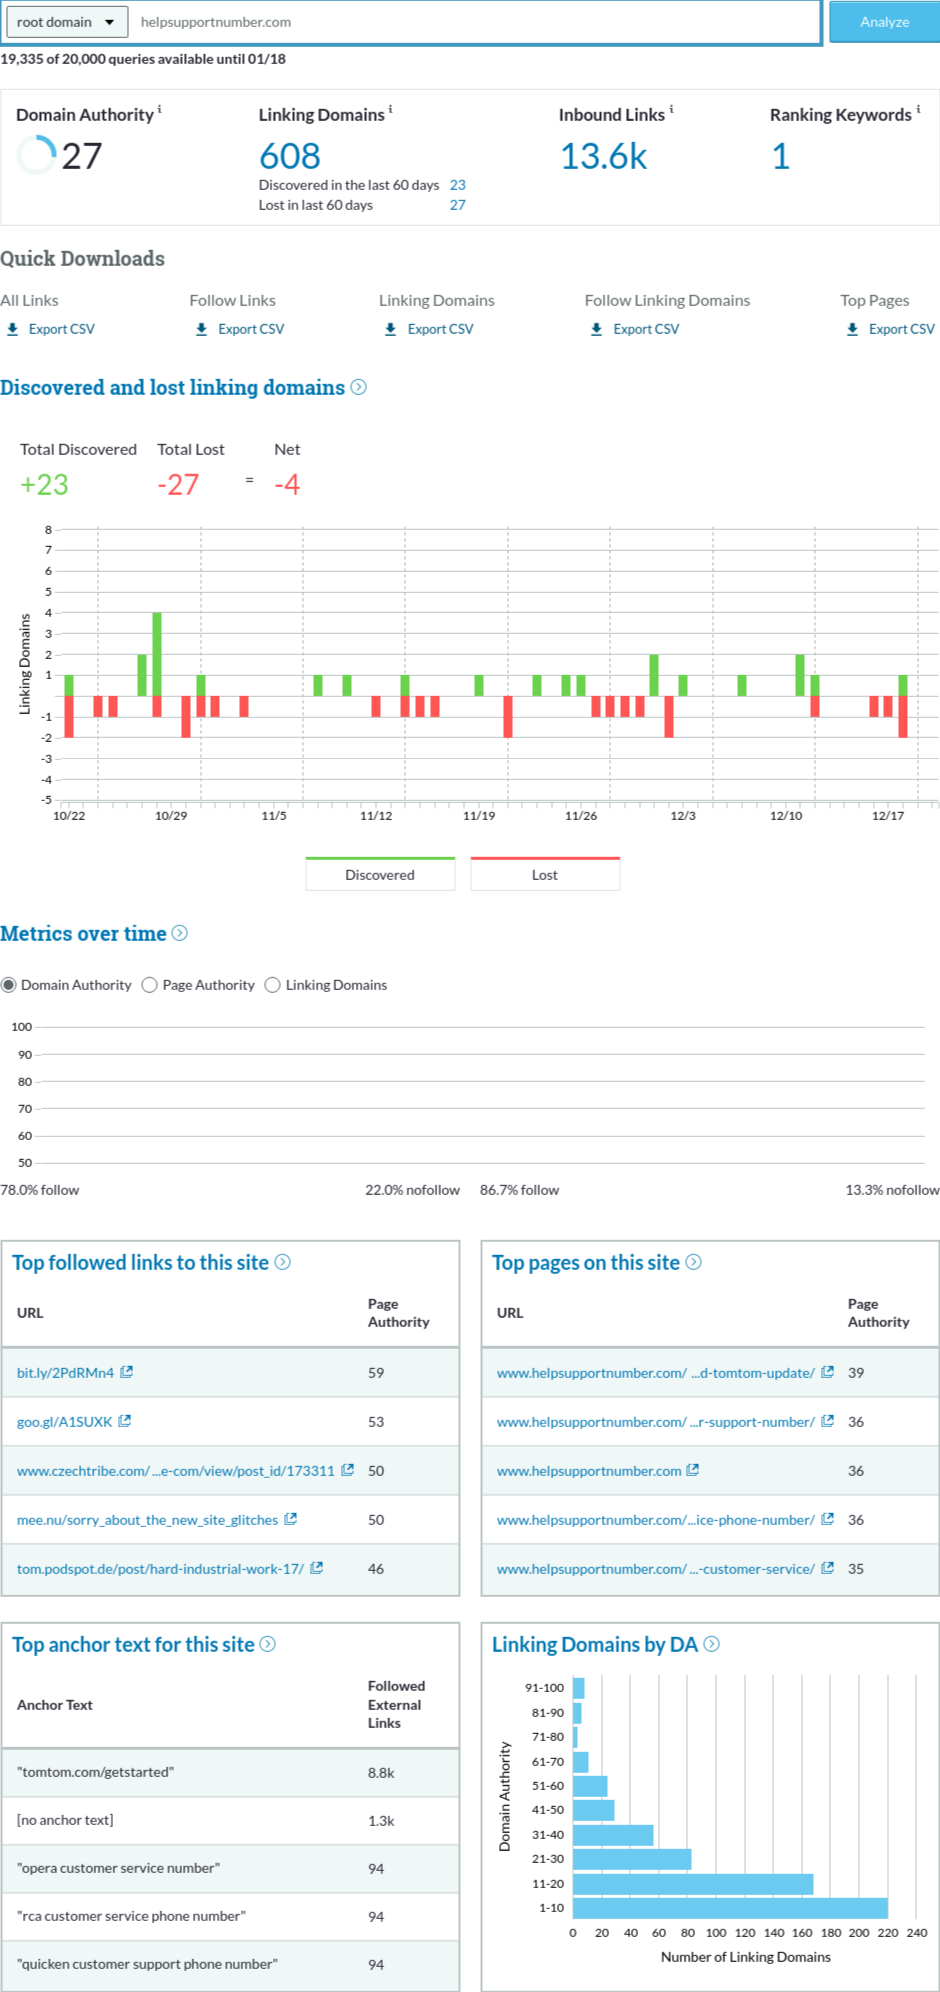Click the help arrow beside Linking Domains by DA
The width and height of the screenshot is (940, 1992).
711,1644
